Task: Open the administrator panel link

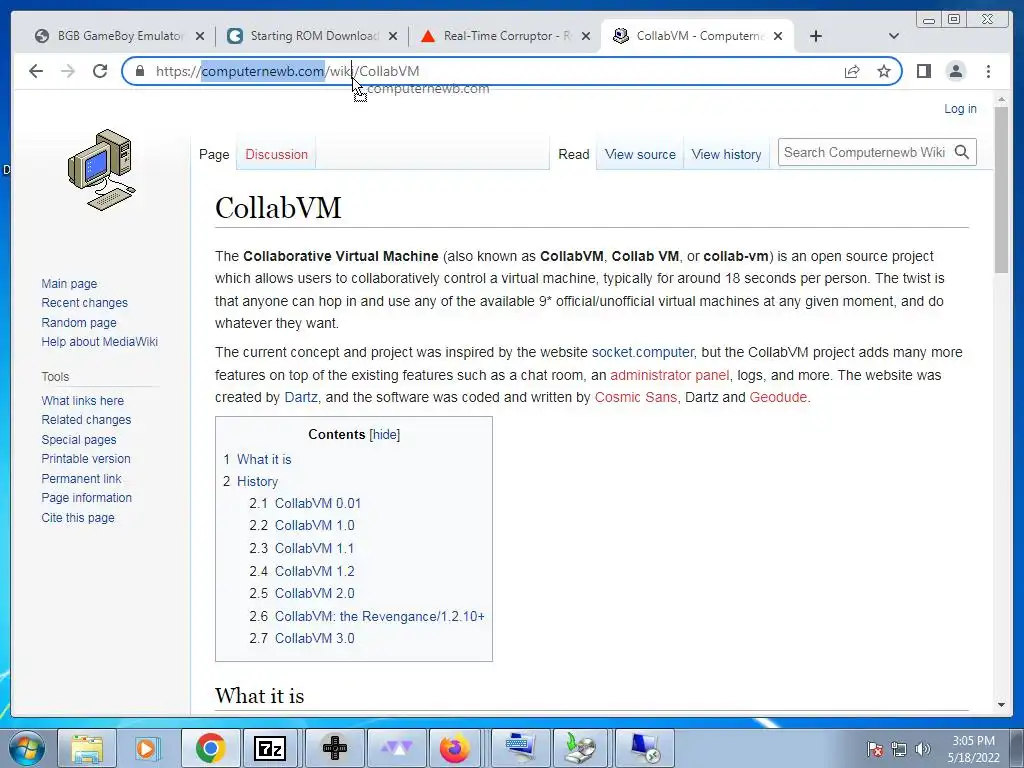Action: point(669,375)
